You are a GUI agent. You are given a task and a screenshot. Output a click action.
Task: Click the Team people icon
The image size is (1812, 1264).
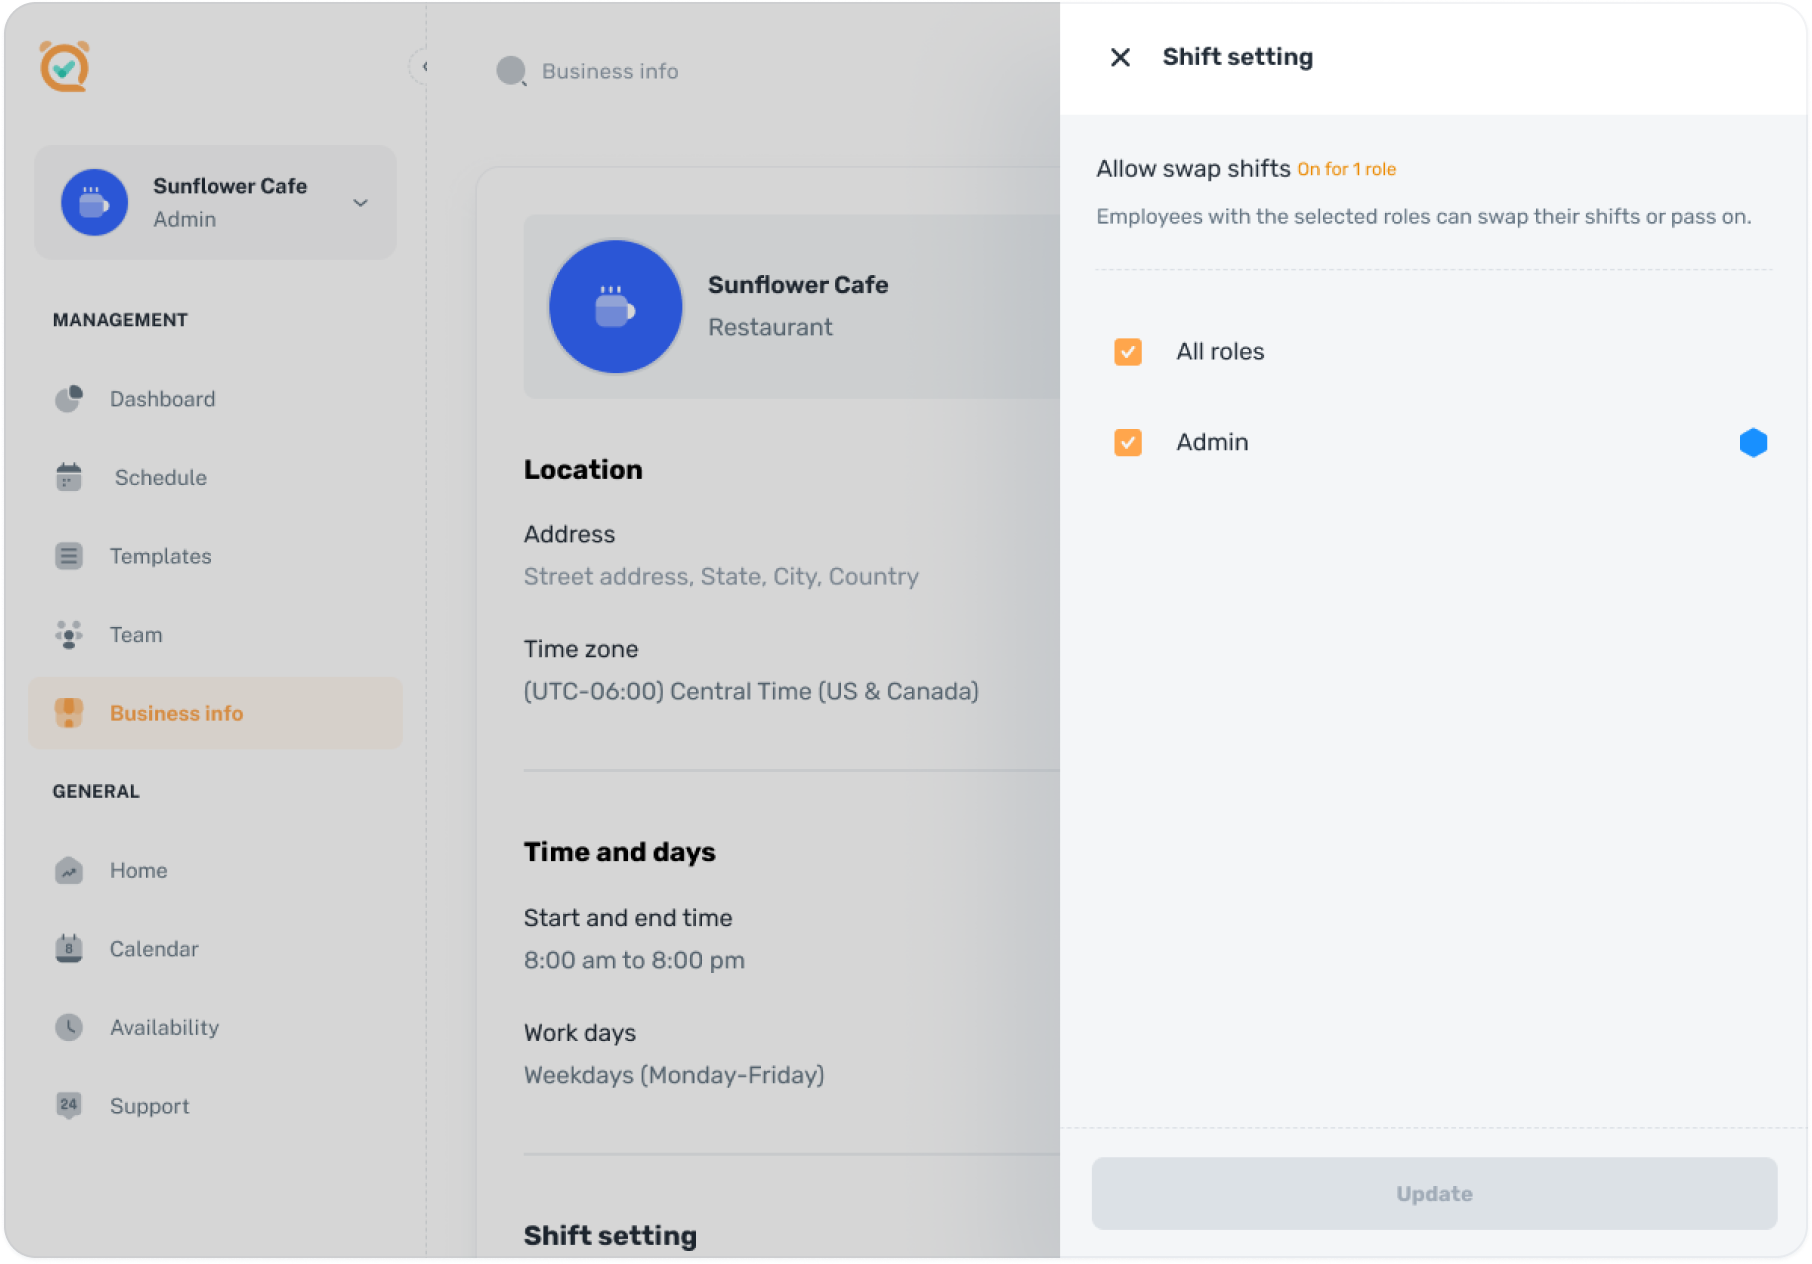pos(69,635)
